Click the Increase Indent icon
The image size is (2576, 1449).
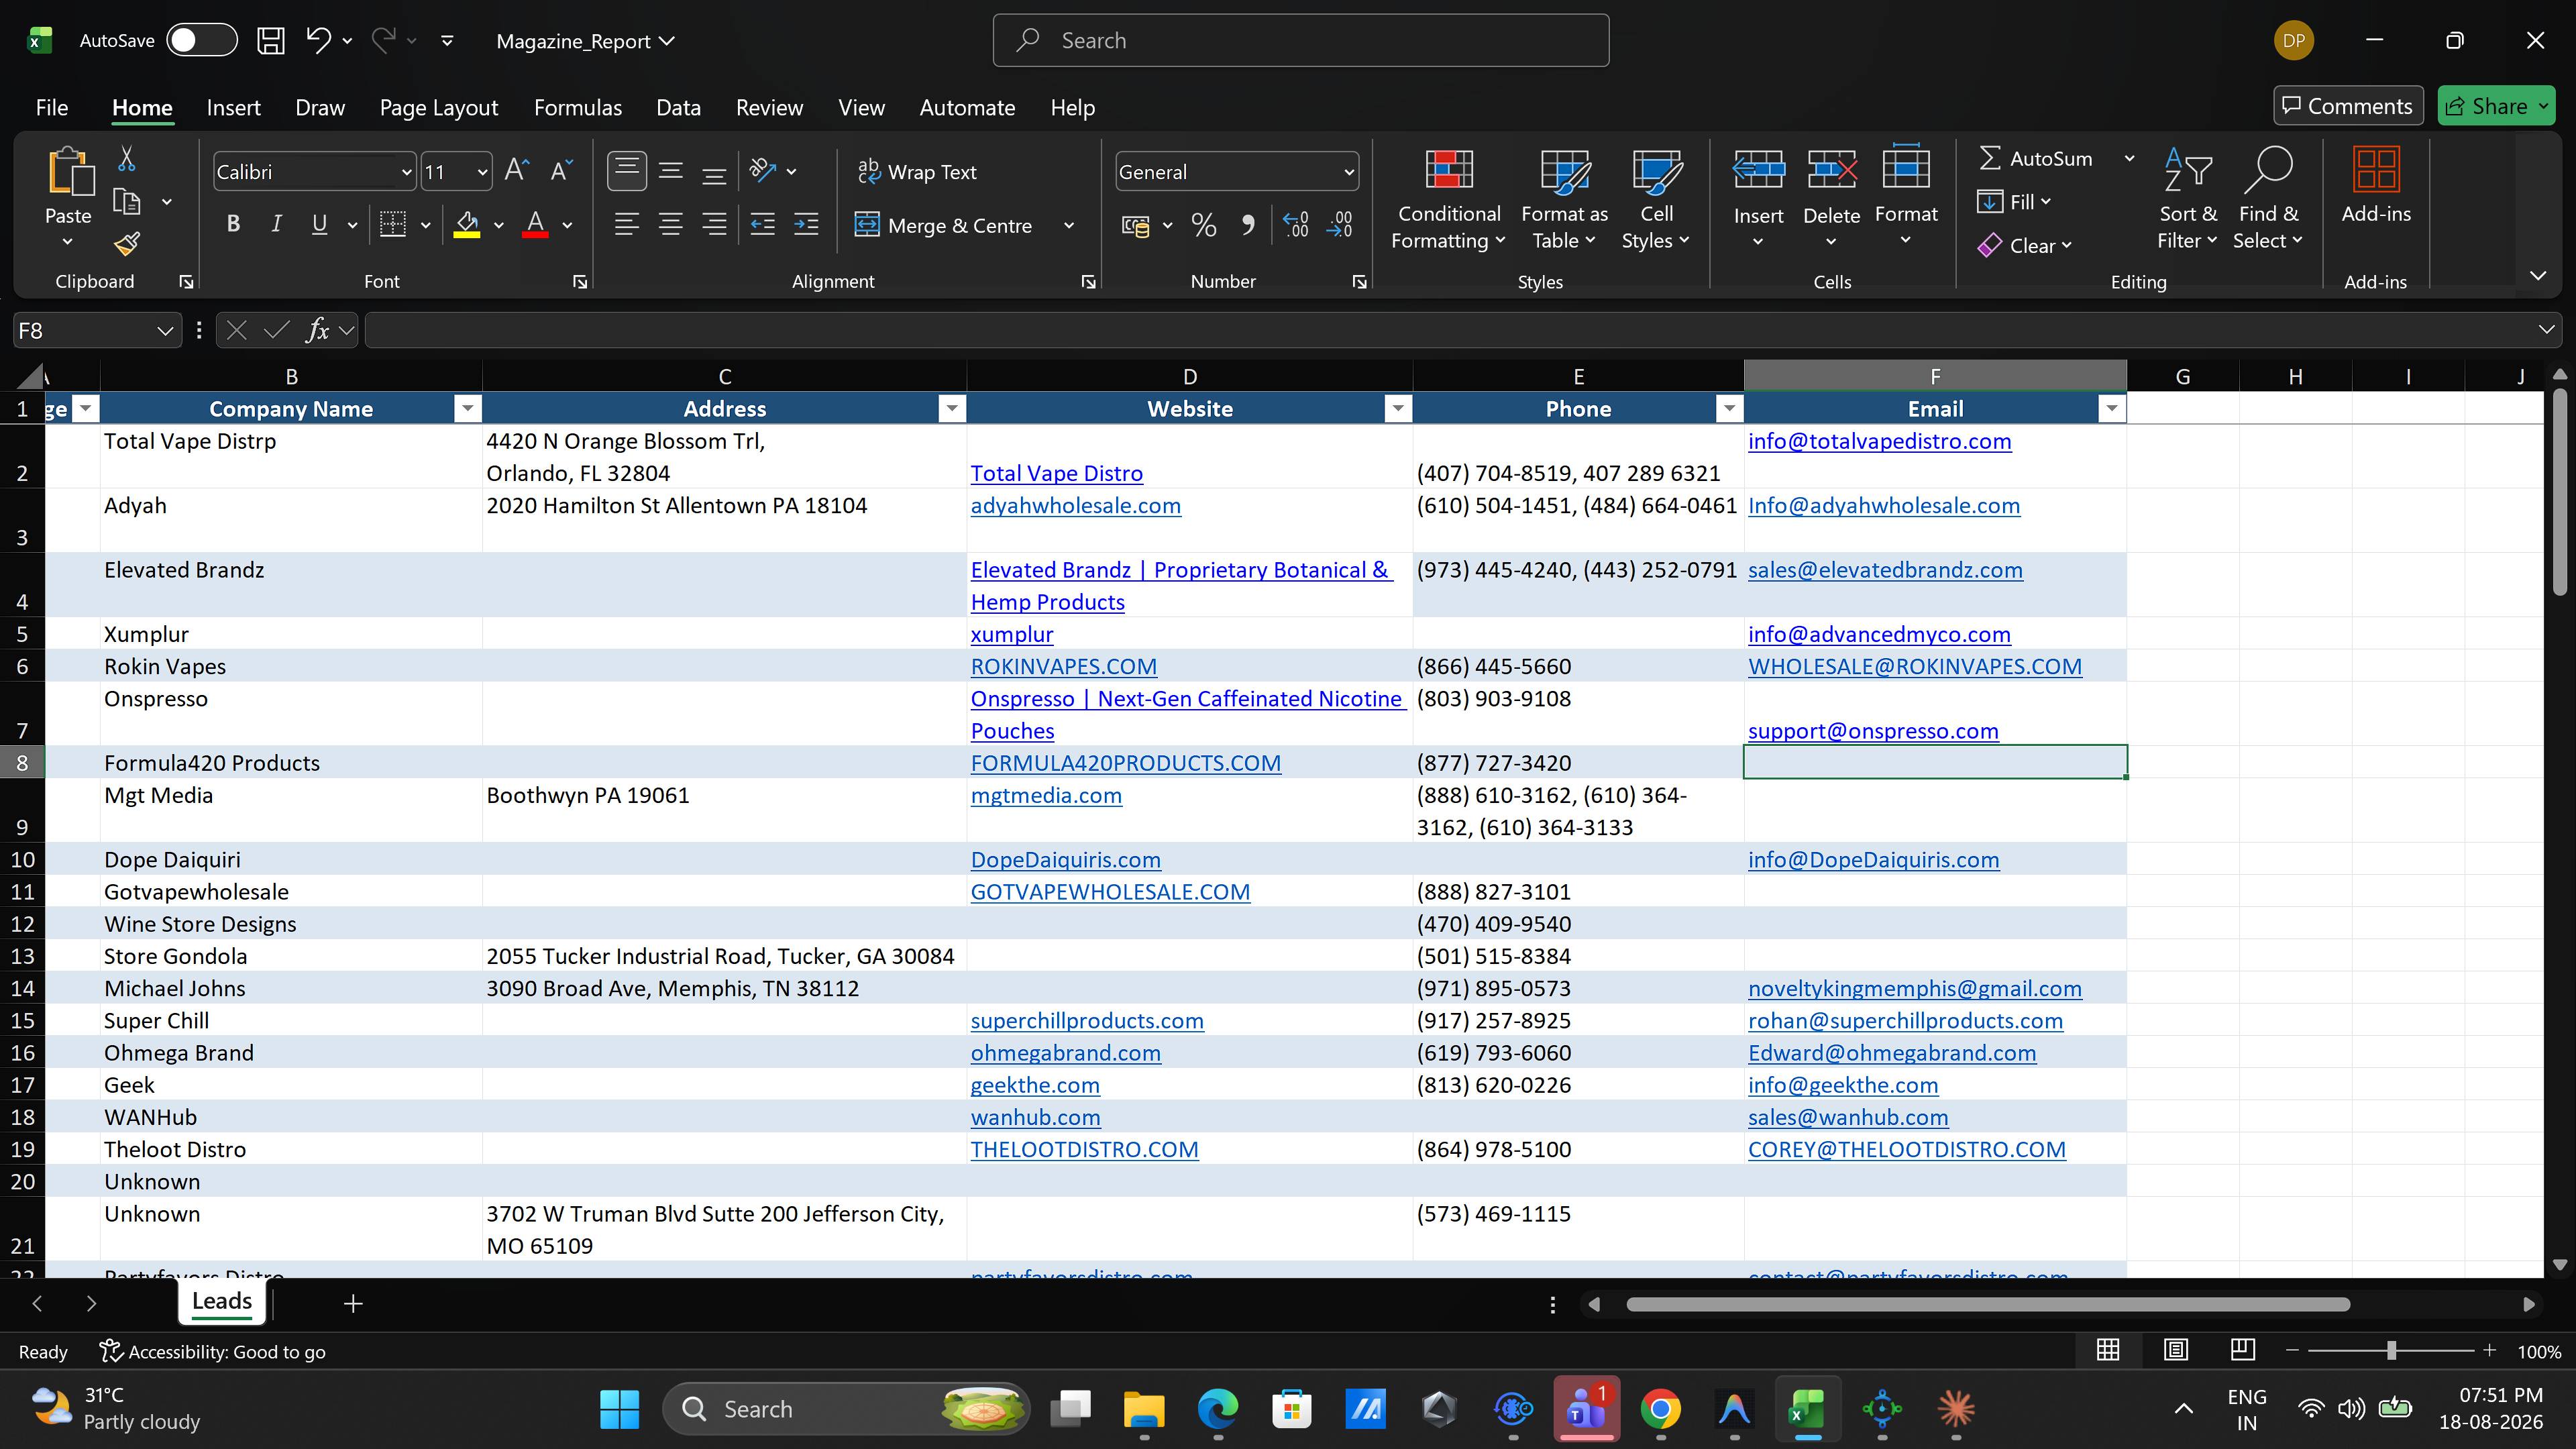click(x=806, y=224)
